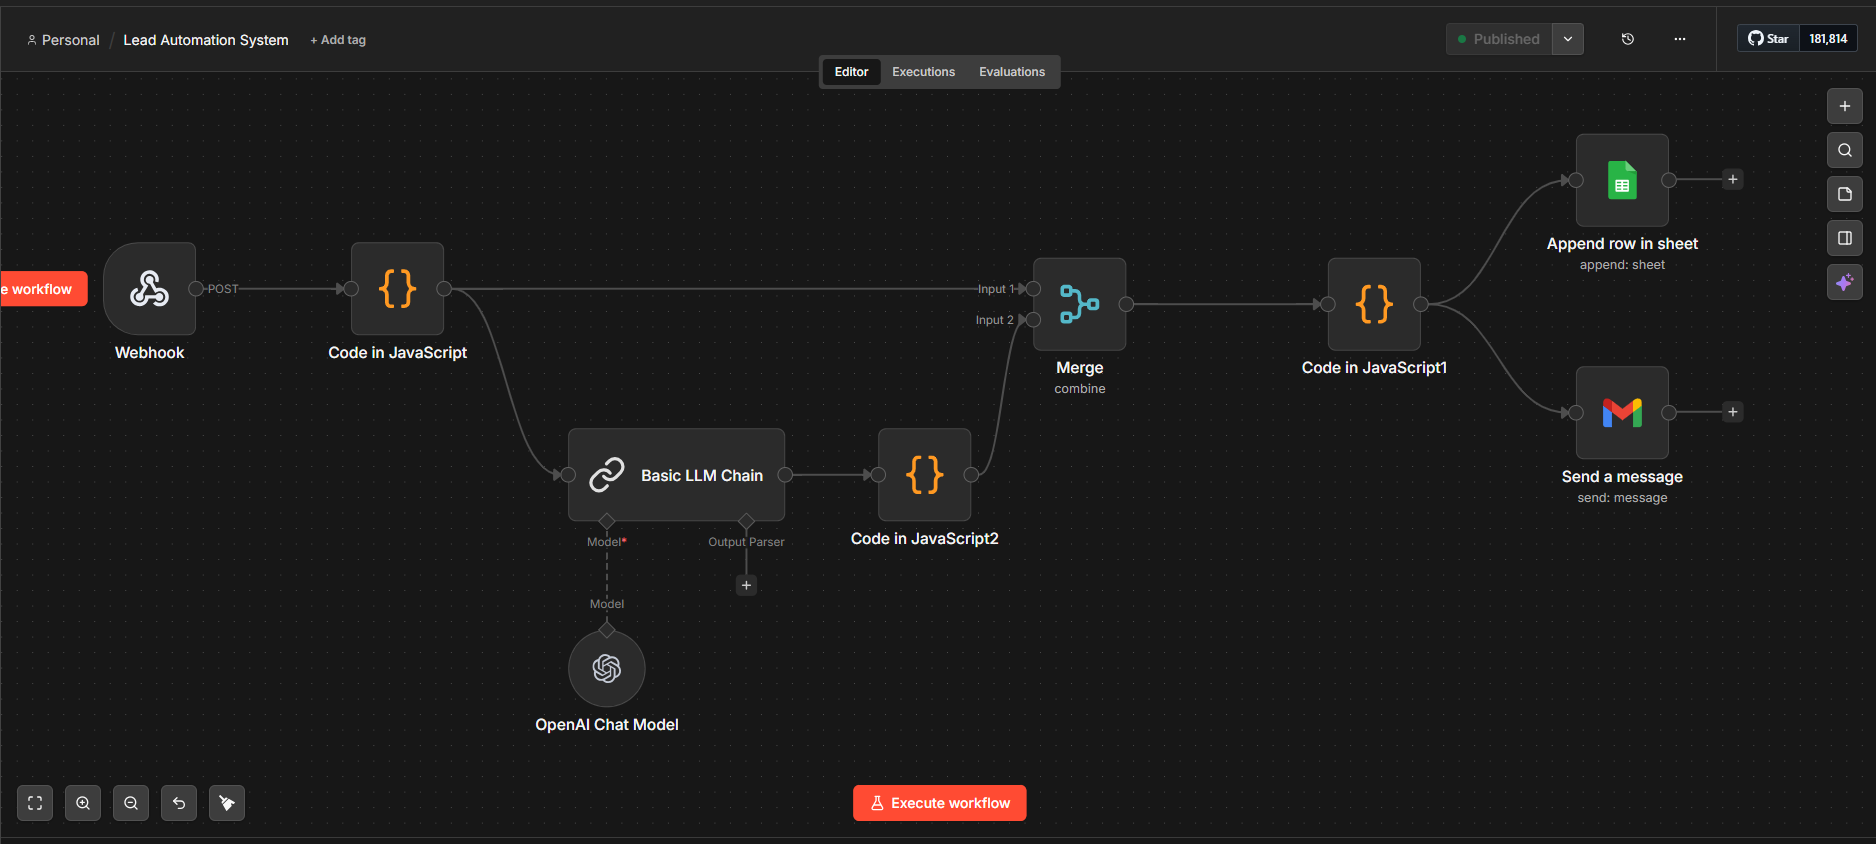The height and width of the screenshot is (844, 1876).
Task: Click the first Code in JavaScript node
Action: pyautogui.click(x=398, y=289)
